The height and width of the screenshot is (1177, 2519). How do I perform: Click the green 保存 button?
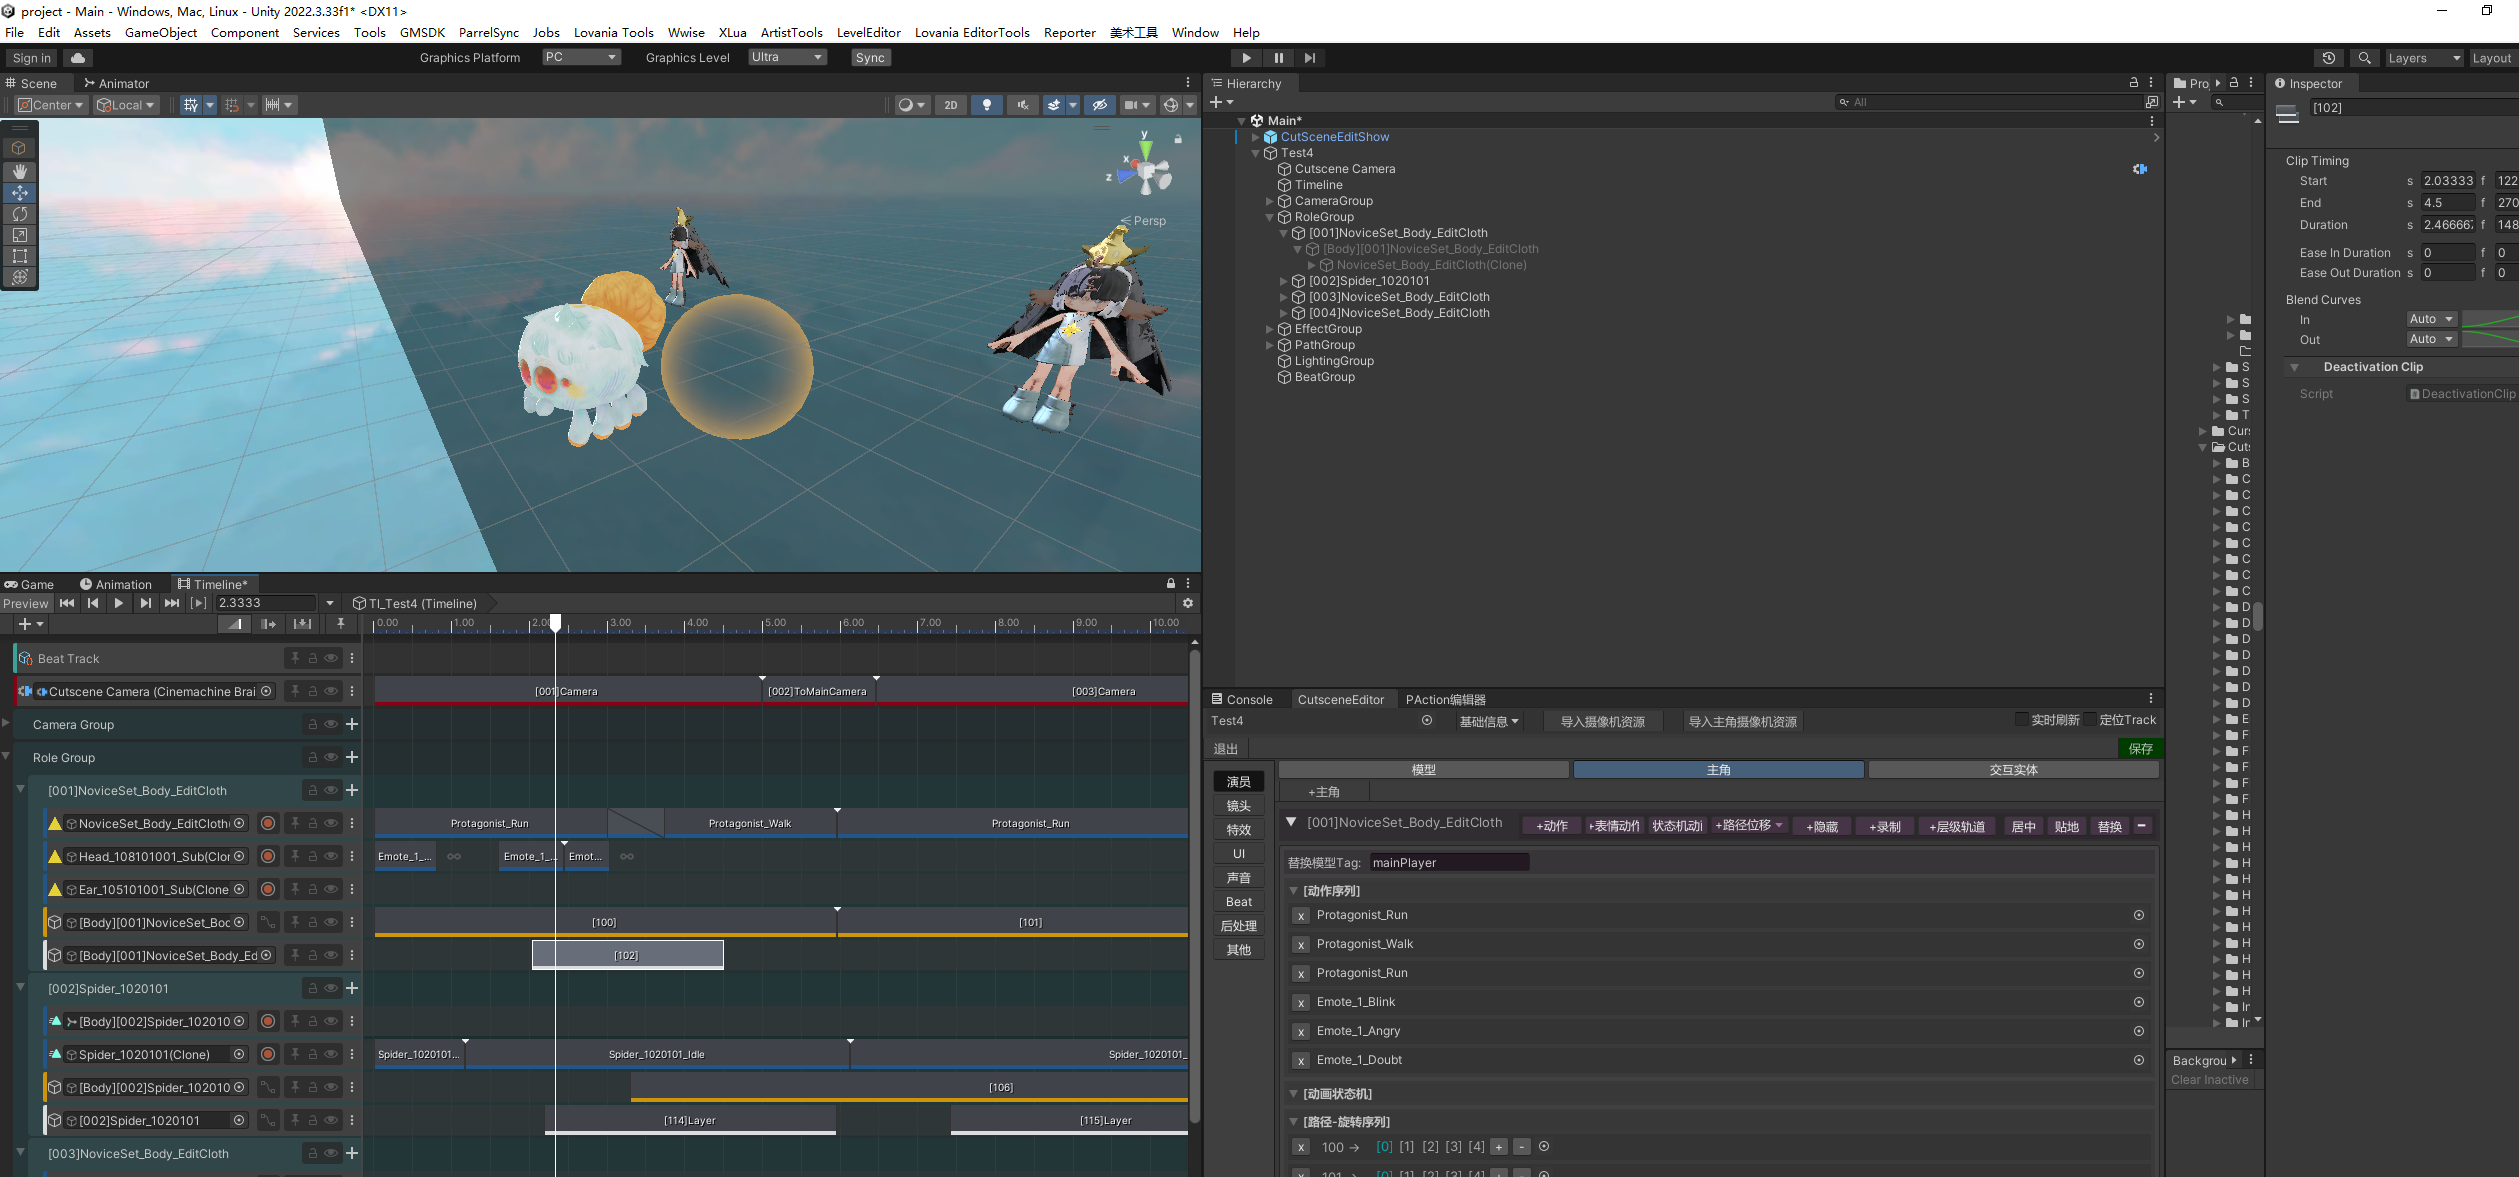(2140, 748)
